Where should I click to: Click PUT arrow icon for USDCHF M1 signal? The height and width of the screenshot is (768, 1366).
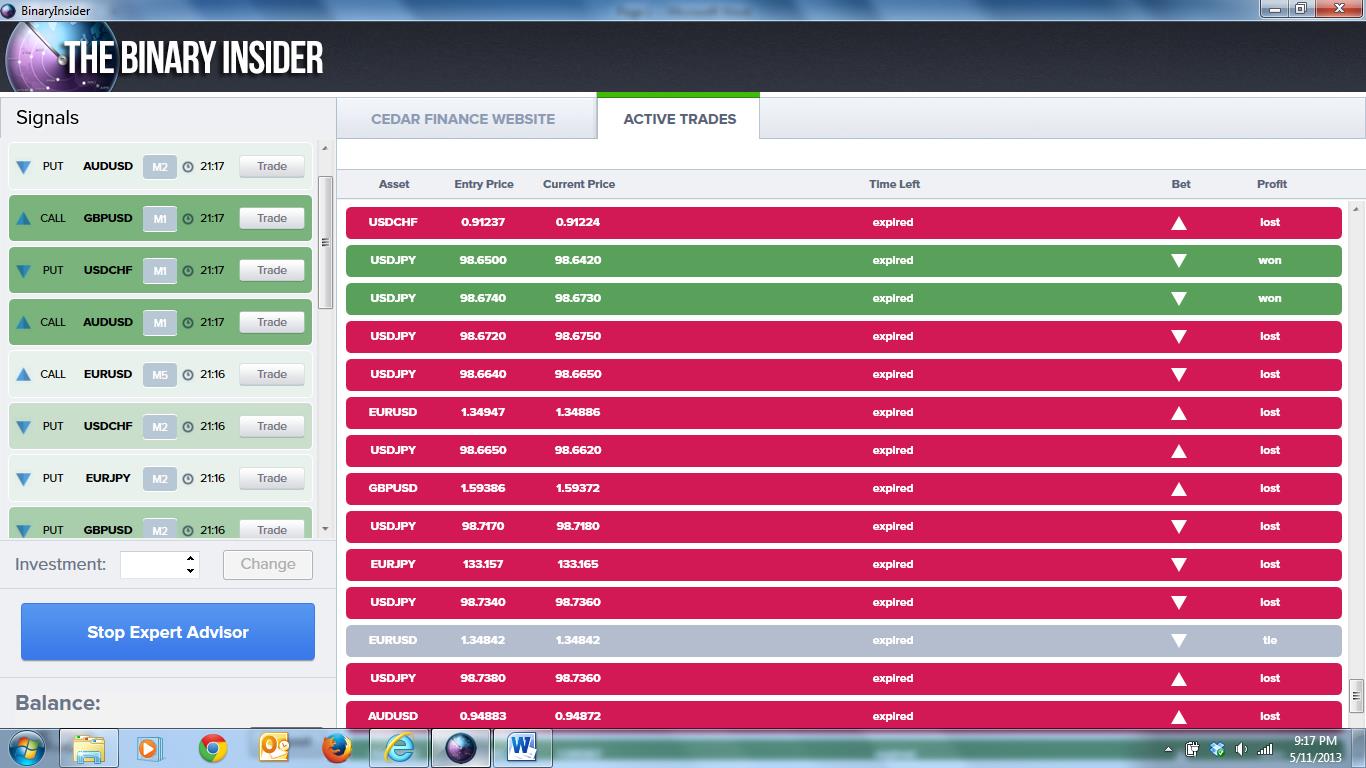(24, 271)
